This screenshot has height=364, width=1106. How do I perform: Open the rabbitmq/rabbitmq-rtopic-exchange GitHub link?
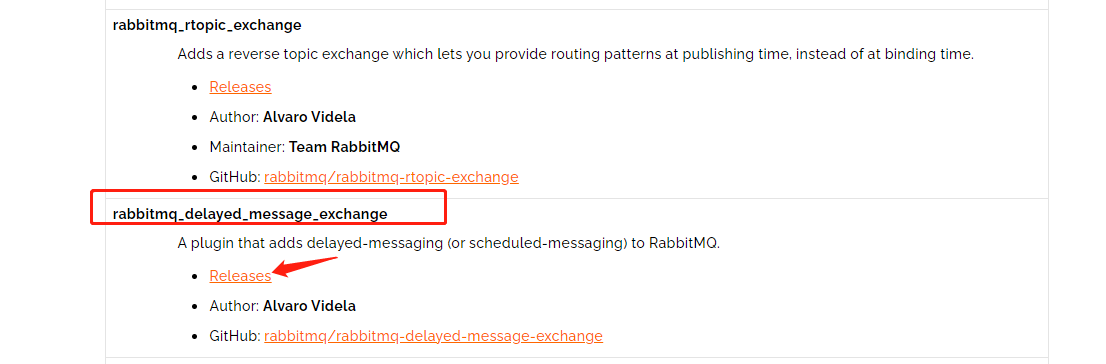pyautogui.click(x=391, y=177)
